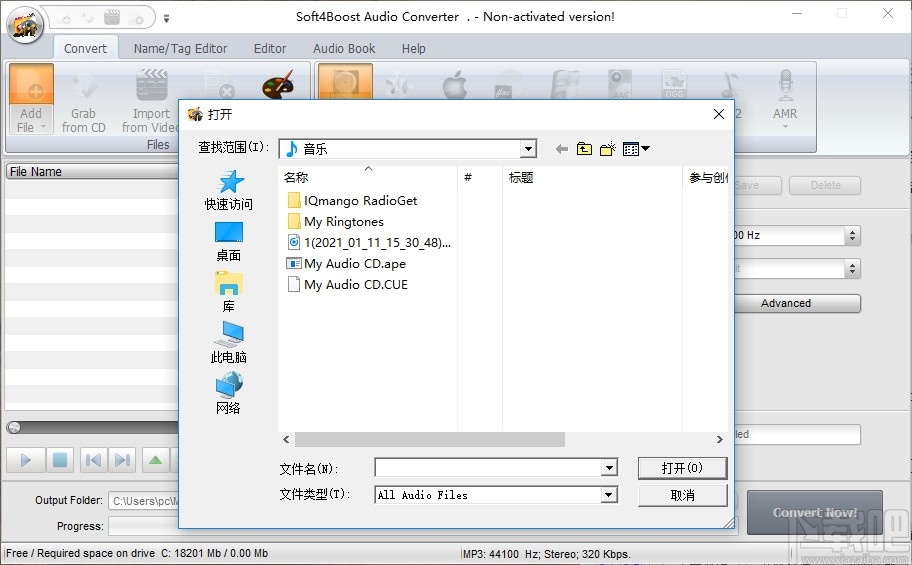912x565 pixels.
Task: Click the playback position slider handle
Action: (14, 428)
